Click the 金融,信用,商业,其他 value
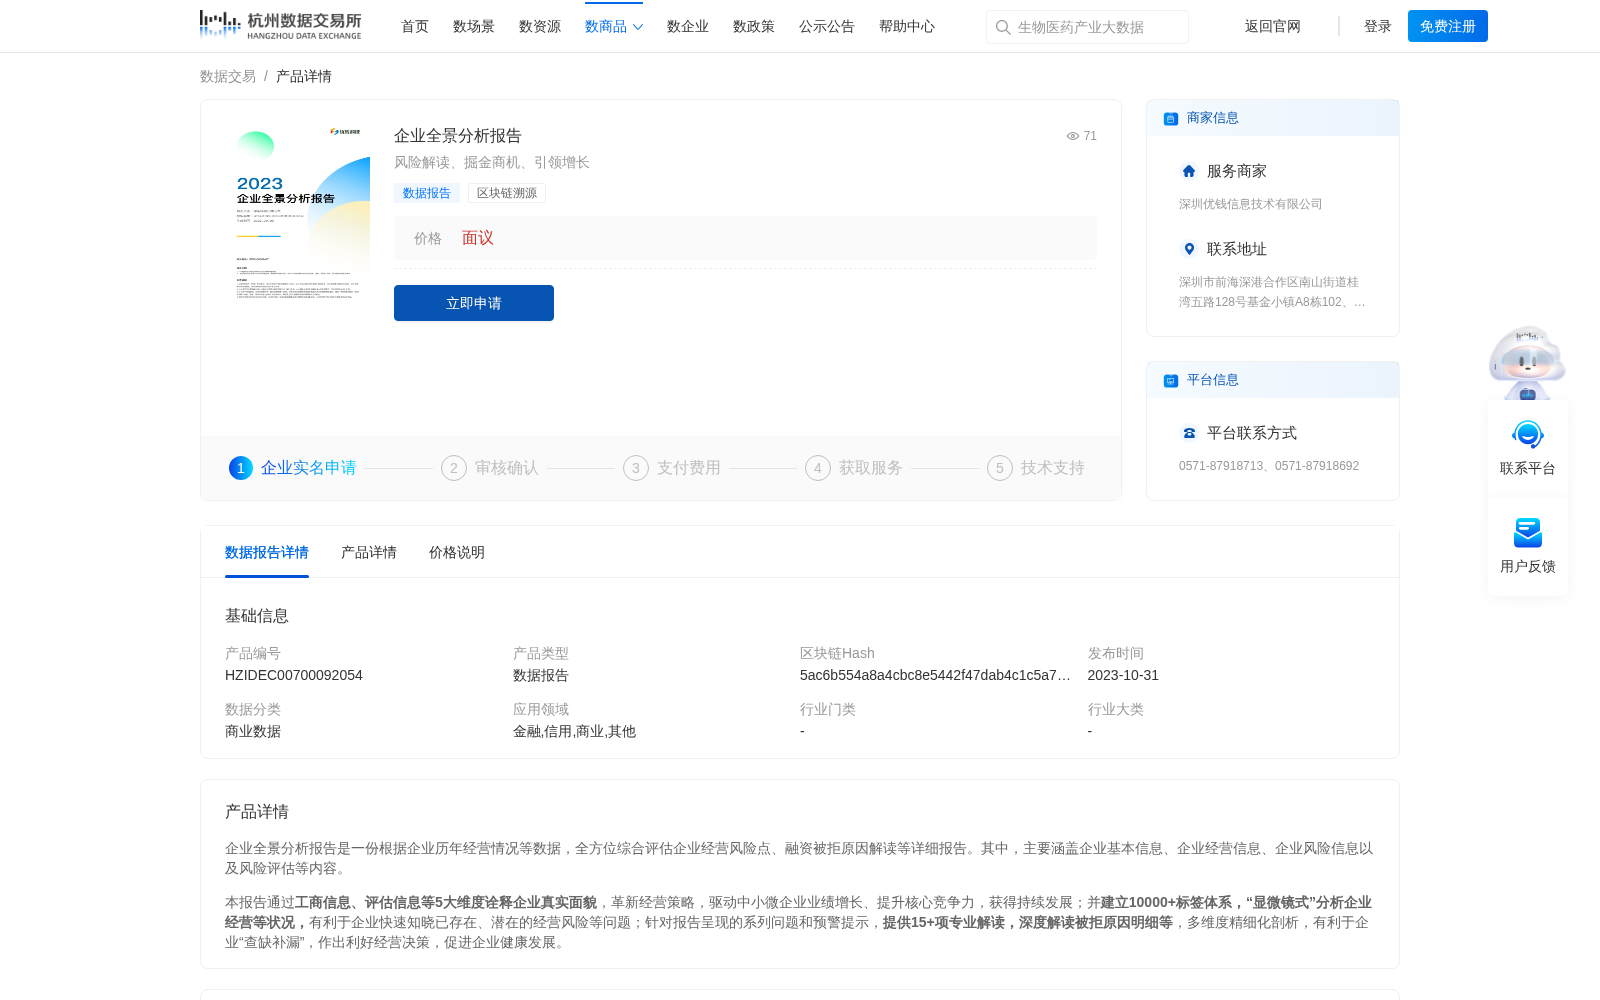 pyautogui.click(x=574, y=732)
